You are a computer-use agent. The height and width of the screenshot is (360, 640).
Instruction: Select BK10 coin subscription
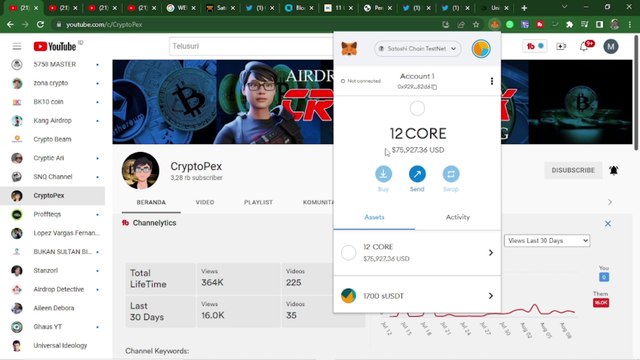(x=52, y=102)
